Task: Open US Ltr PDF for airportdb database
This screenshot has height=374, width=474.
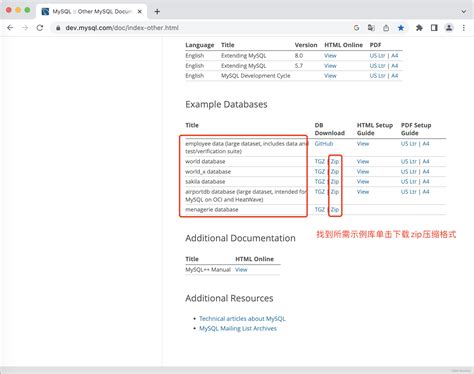Action: click(409, 192)
